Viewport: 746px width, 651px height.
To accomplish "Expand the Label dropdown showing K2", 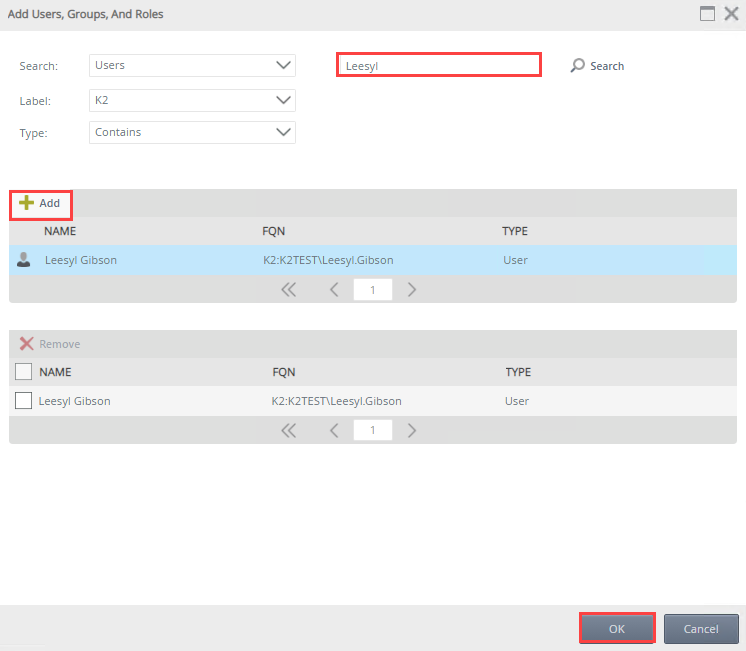I will coord(192,100).
